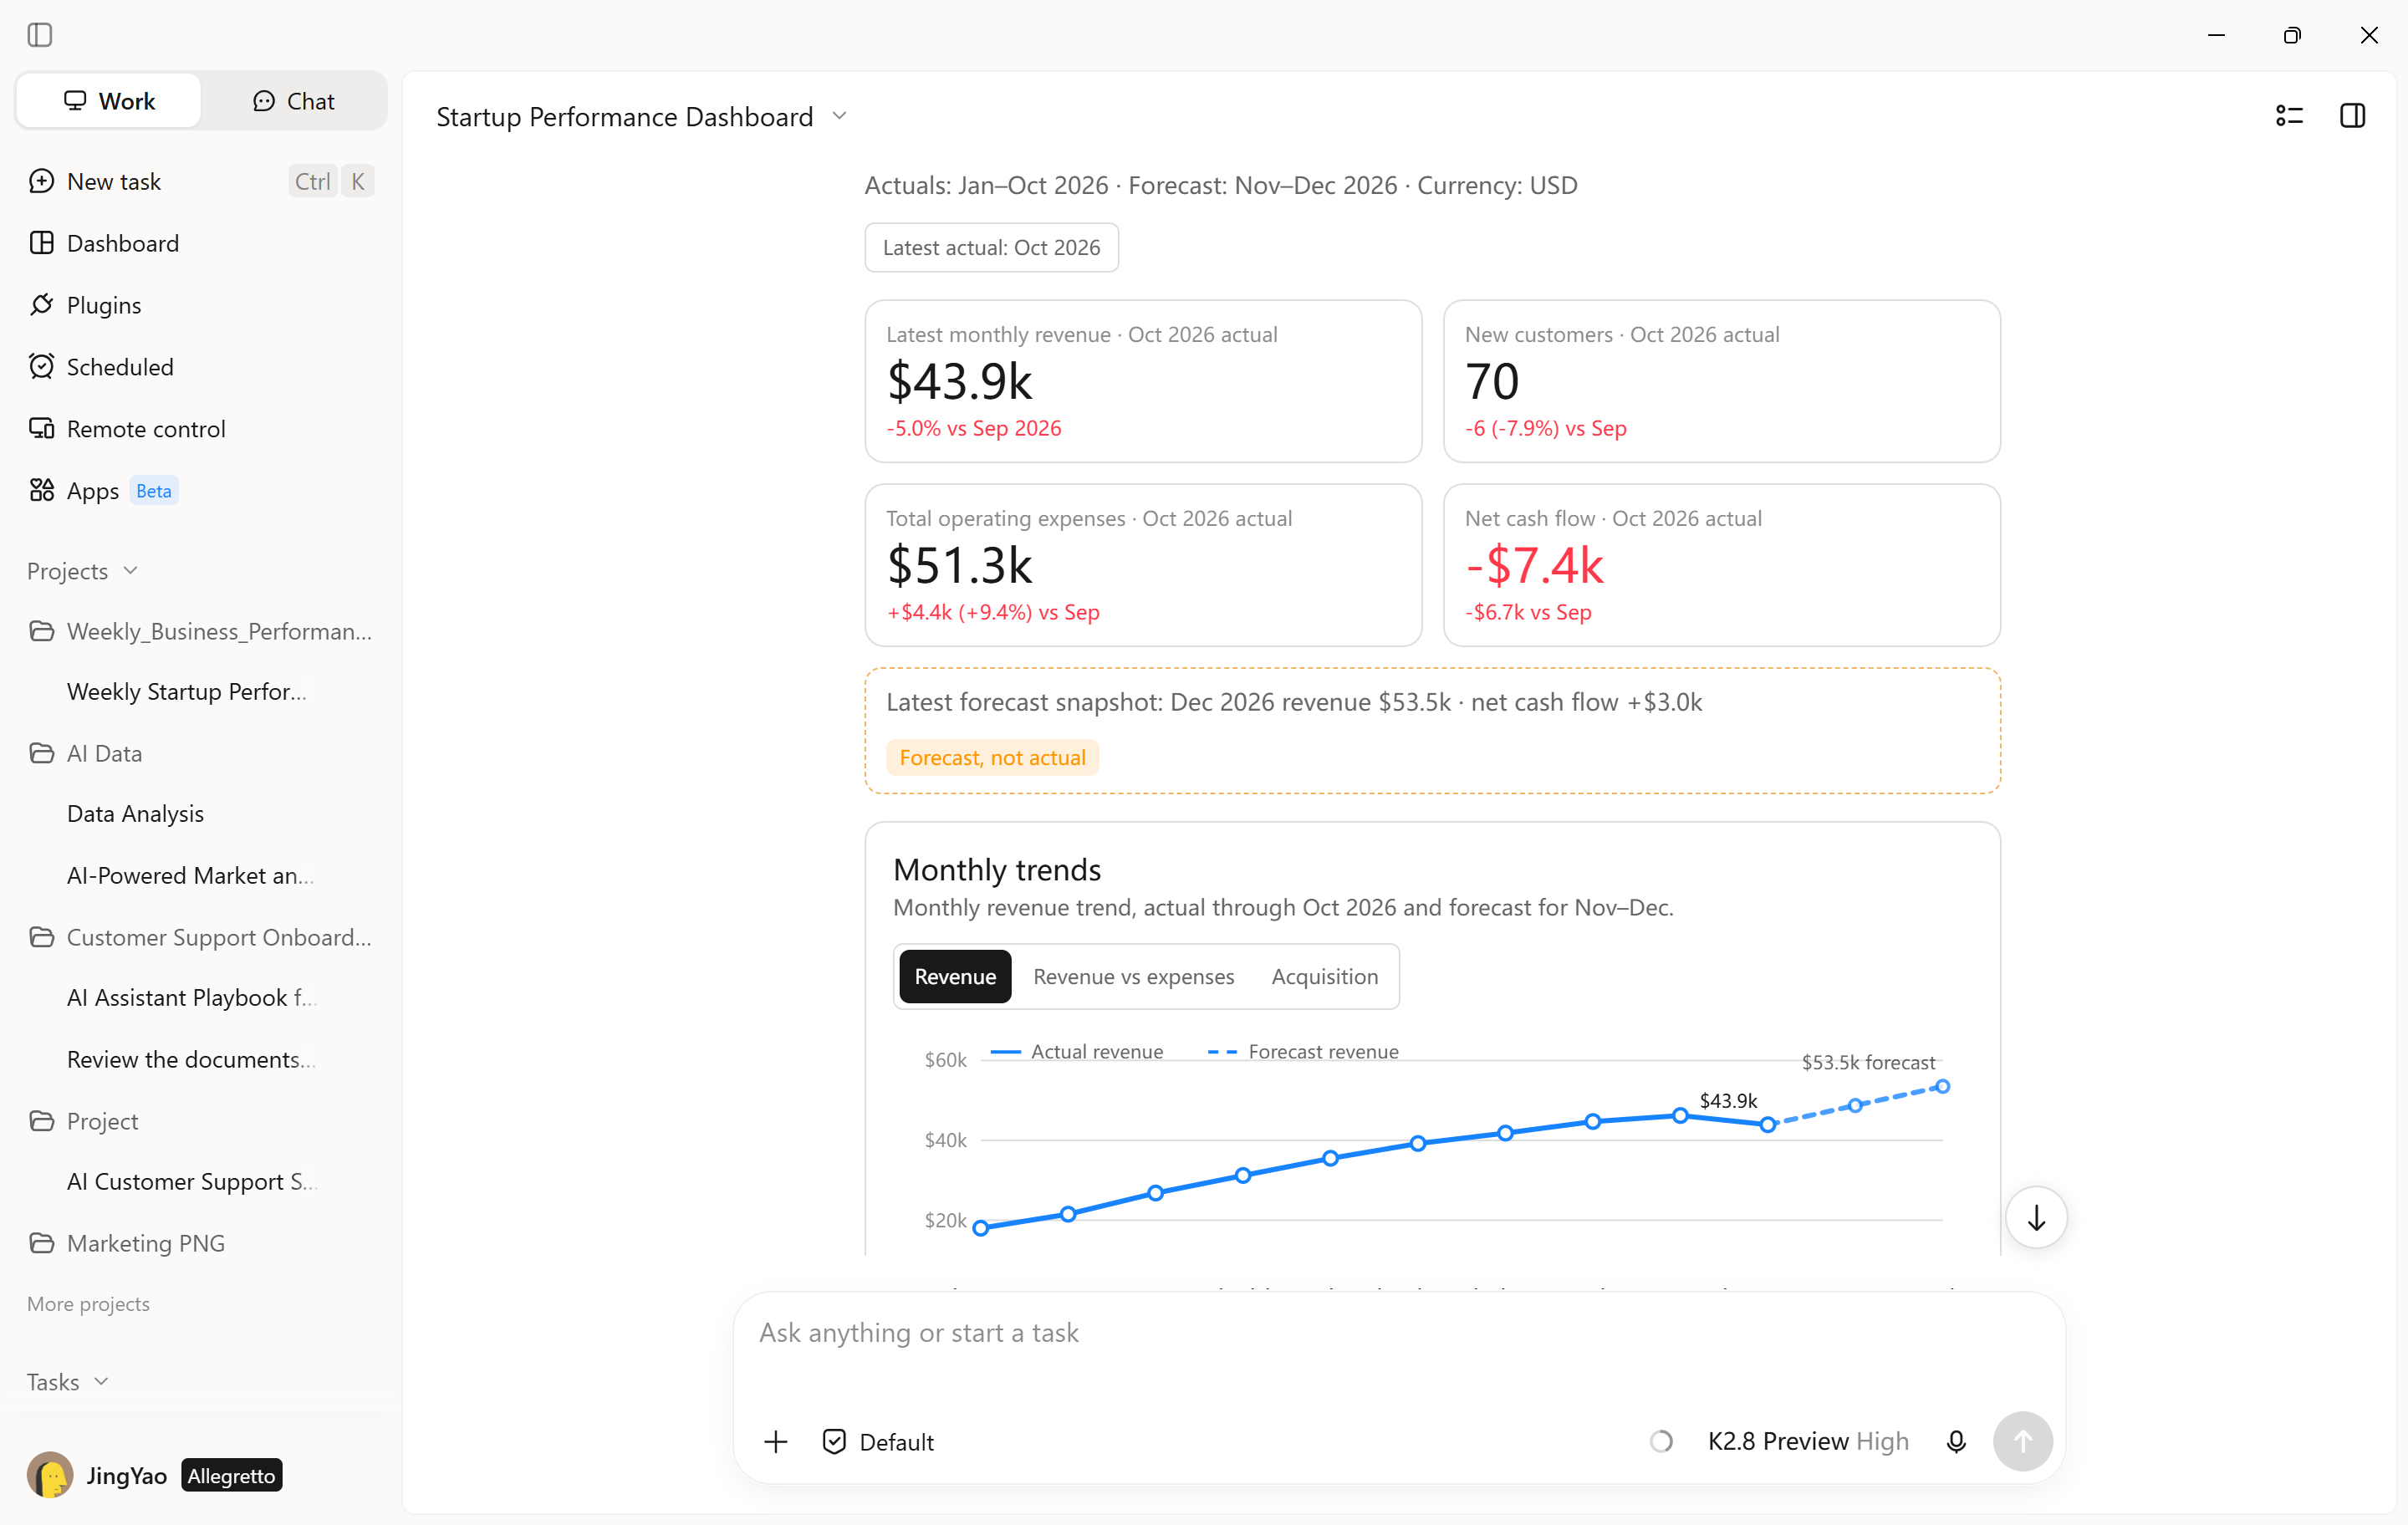This screenshot has width=2408, height=1525.
Task: Collapse the left sidebar panel icon
Action: 40,35
